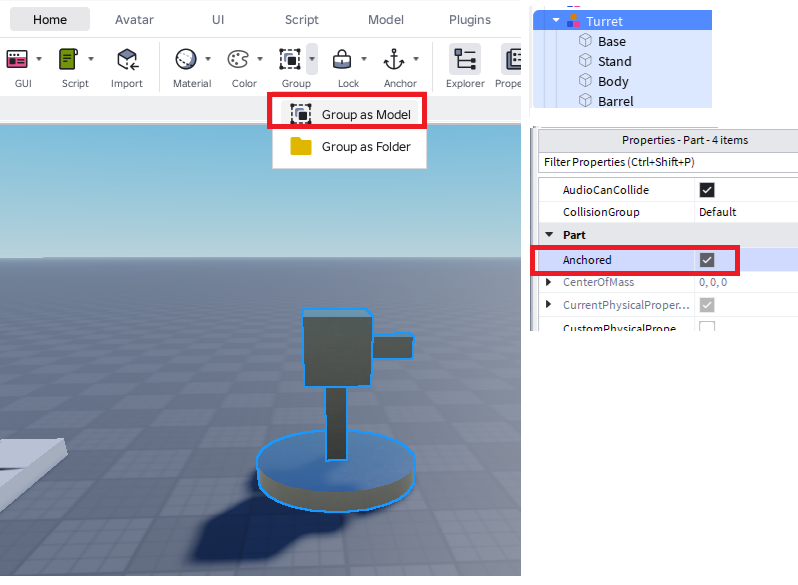Screen dimensions: 798x585
Task: Open the Color tool icon
Action: tap(239, 59)
